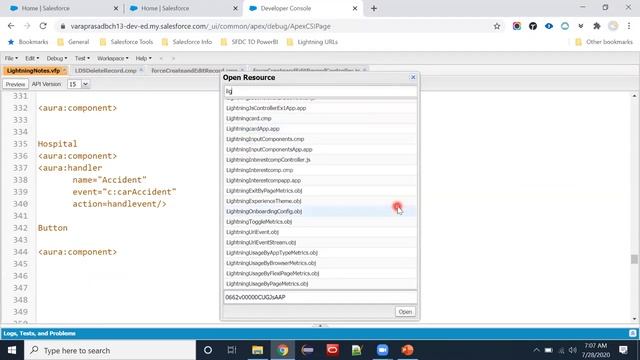Screen dimensions: 640x360
Task: Close the Open Resource dialog
Action: point(413,77)
